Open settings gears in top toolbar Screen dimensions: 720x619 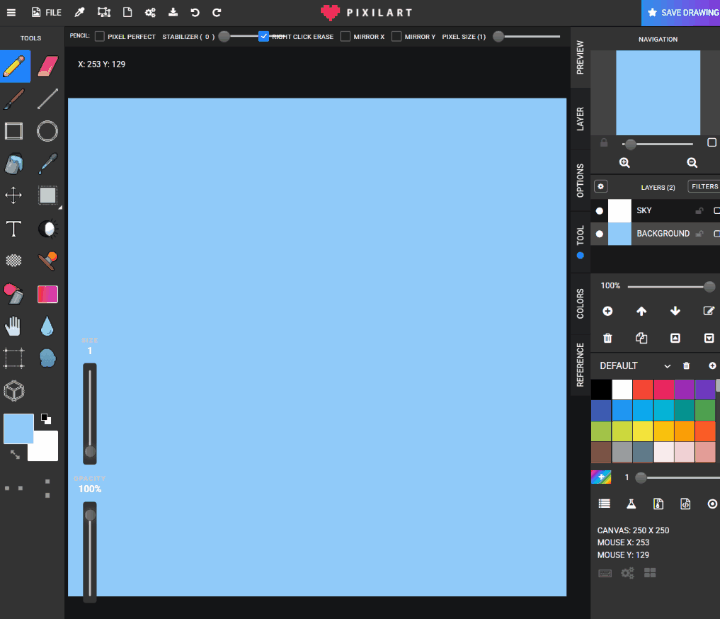click(x=150, y=12)
